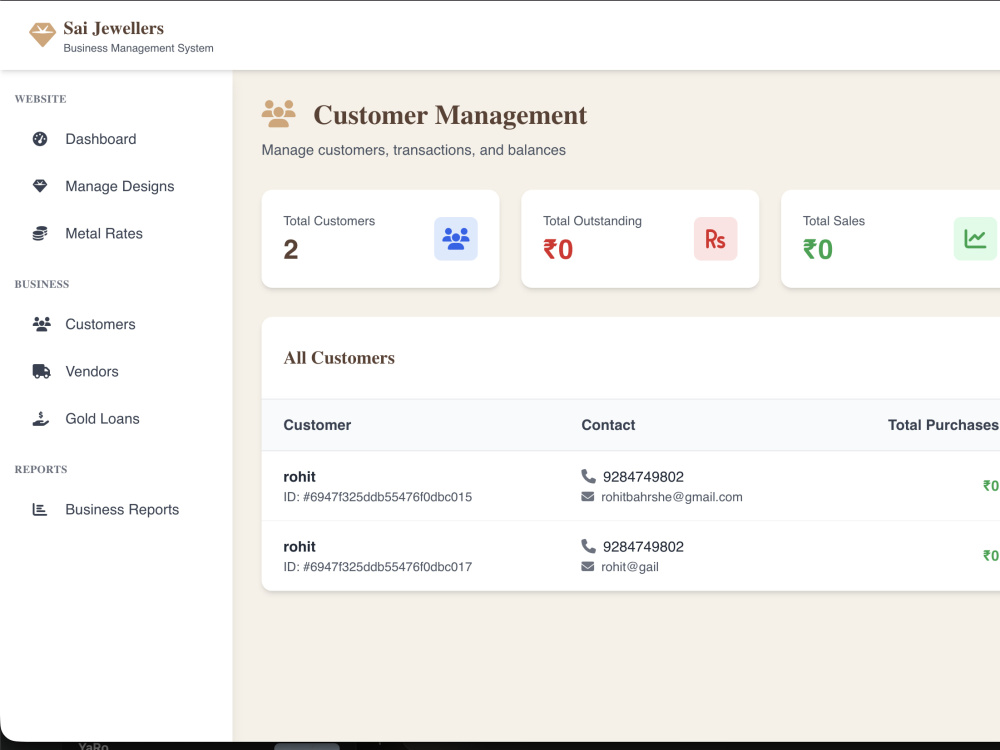Click the red Rs icon in Total Outstanding card
This screenshot has width=1000, height=750.
[716, 239]
